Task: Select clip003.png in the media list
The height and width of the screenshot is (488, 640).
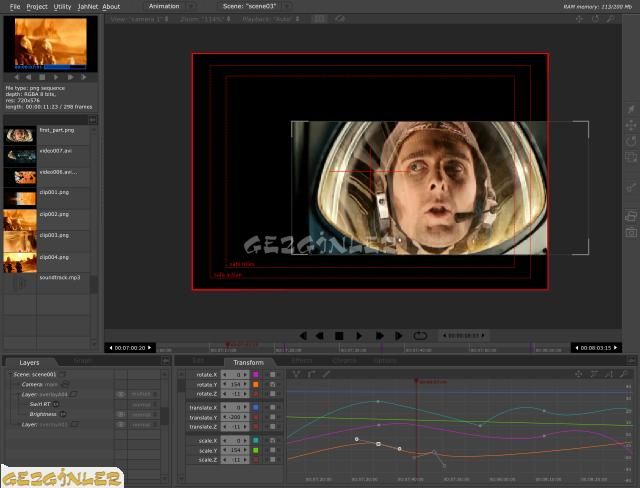Action: click(x=47, y=242)
